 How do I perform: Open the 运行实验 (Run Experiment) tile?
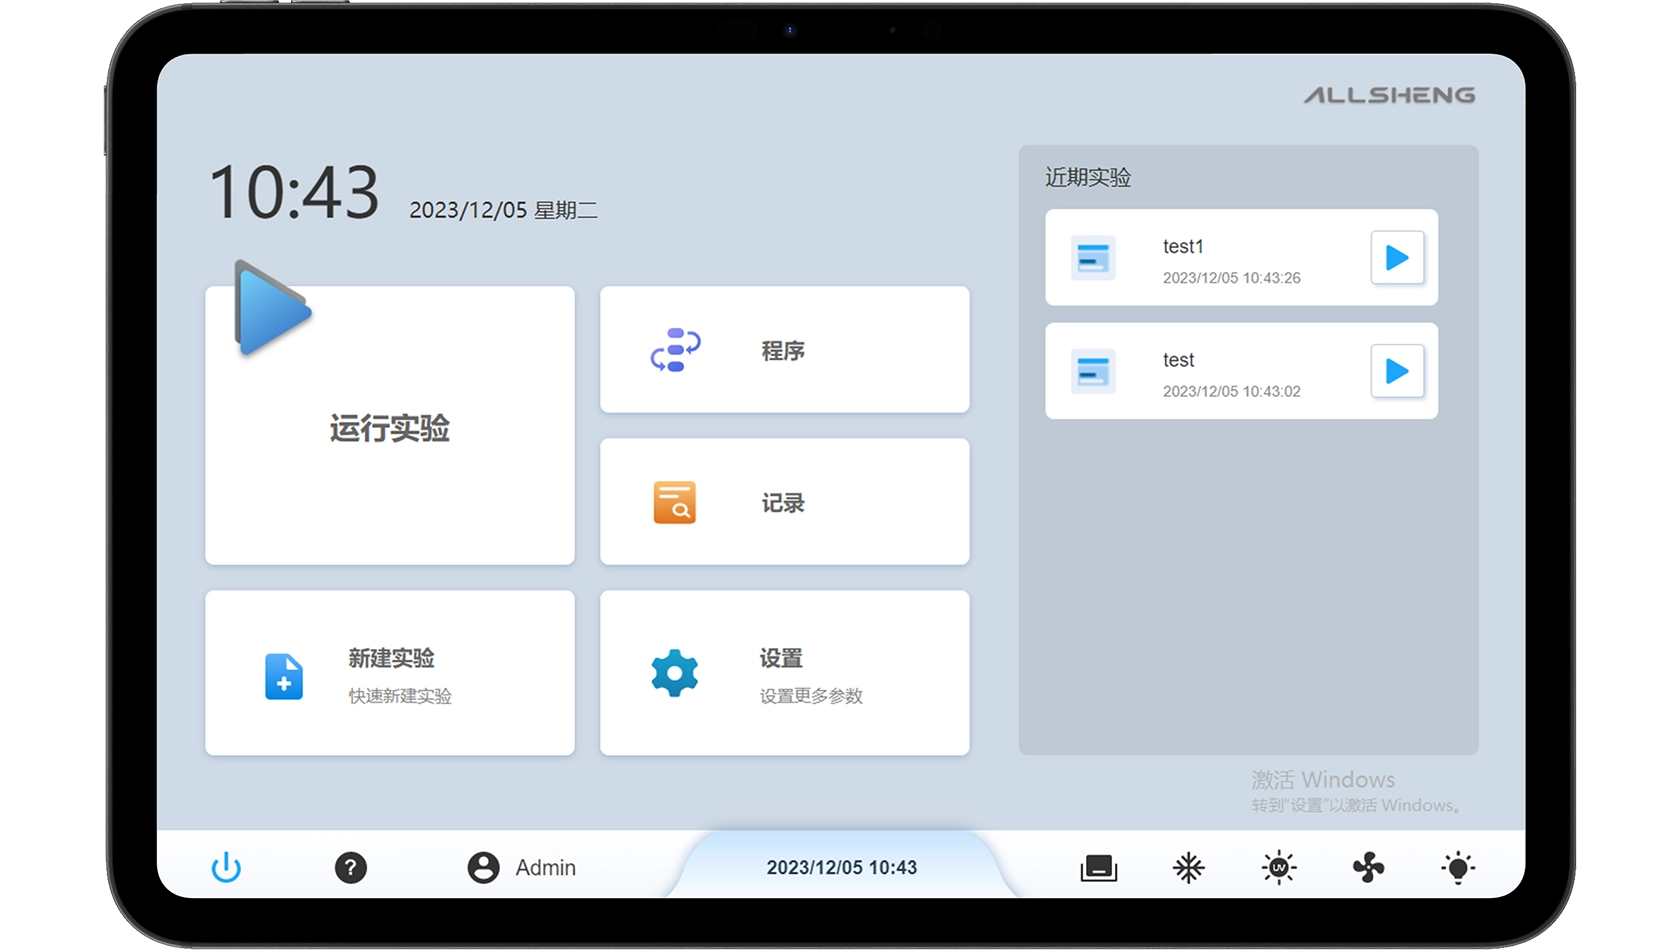(390, 426)
